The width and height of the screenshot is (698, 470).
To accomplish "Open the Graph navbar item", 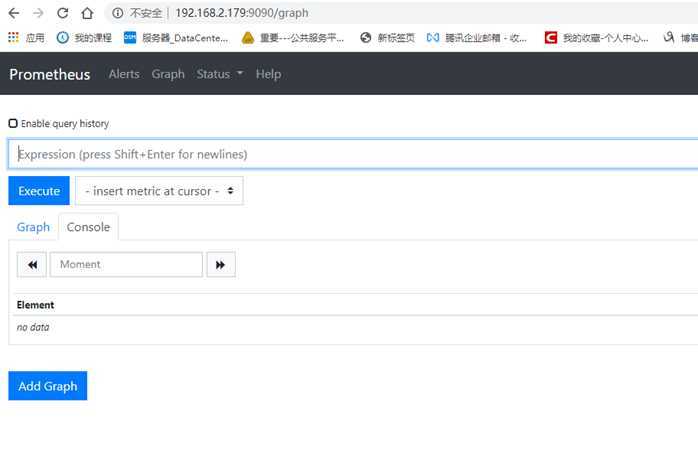I will click(168, 74).
